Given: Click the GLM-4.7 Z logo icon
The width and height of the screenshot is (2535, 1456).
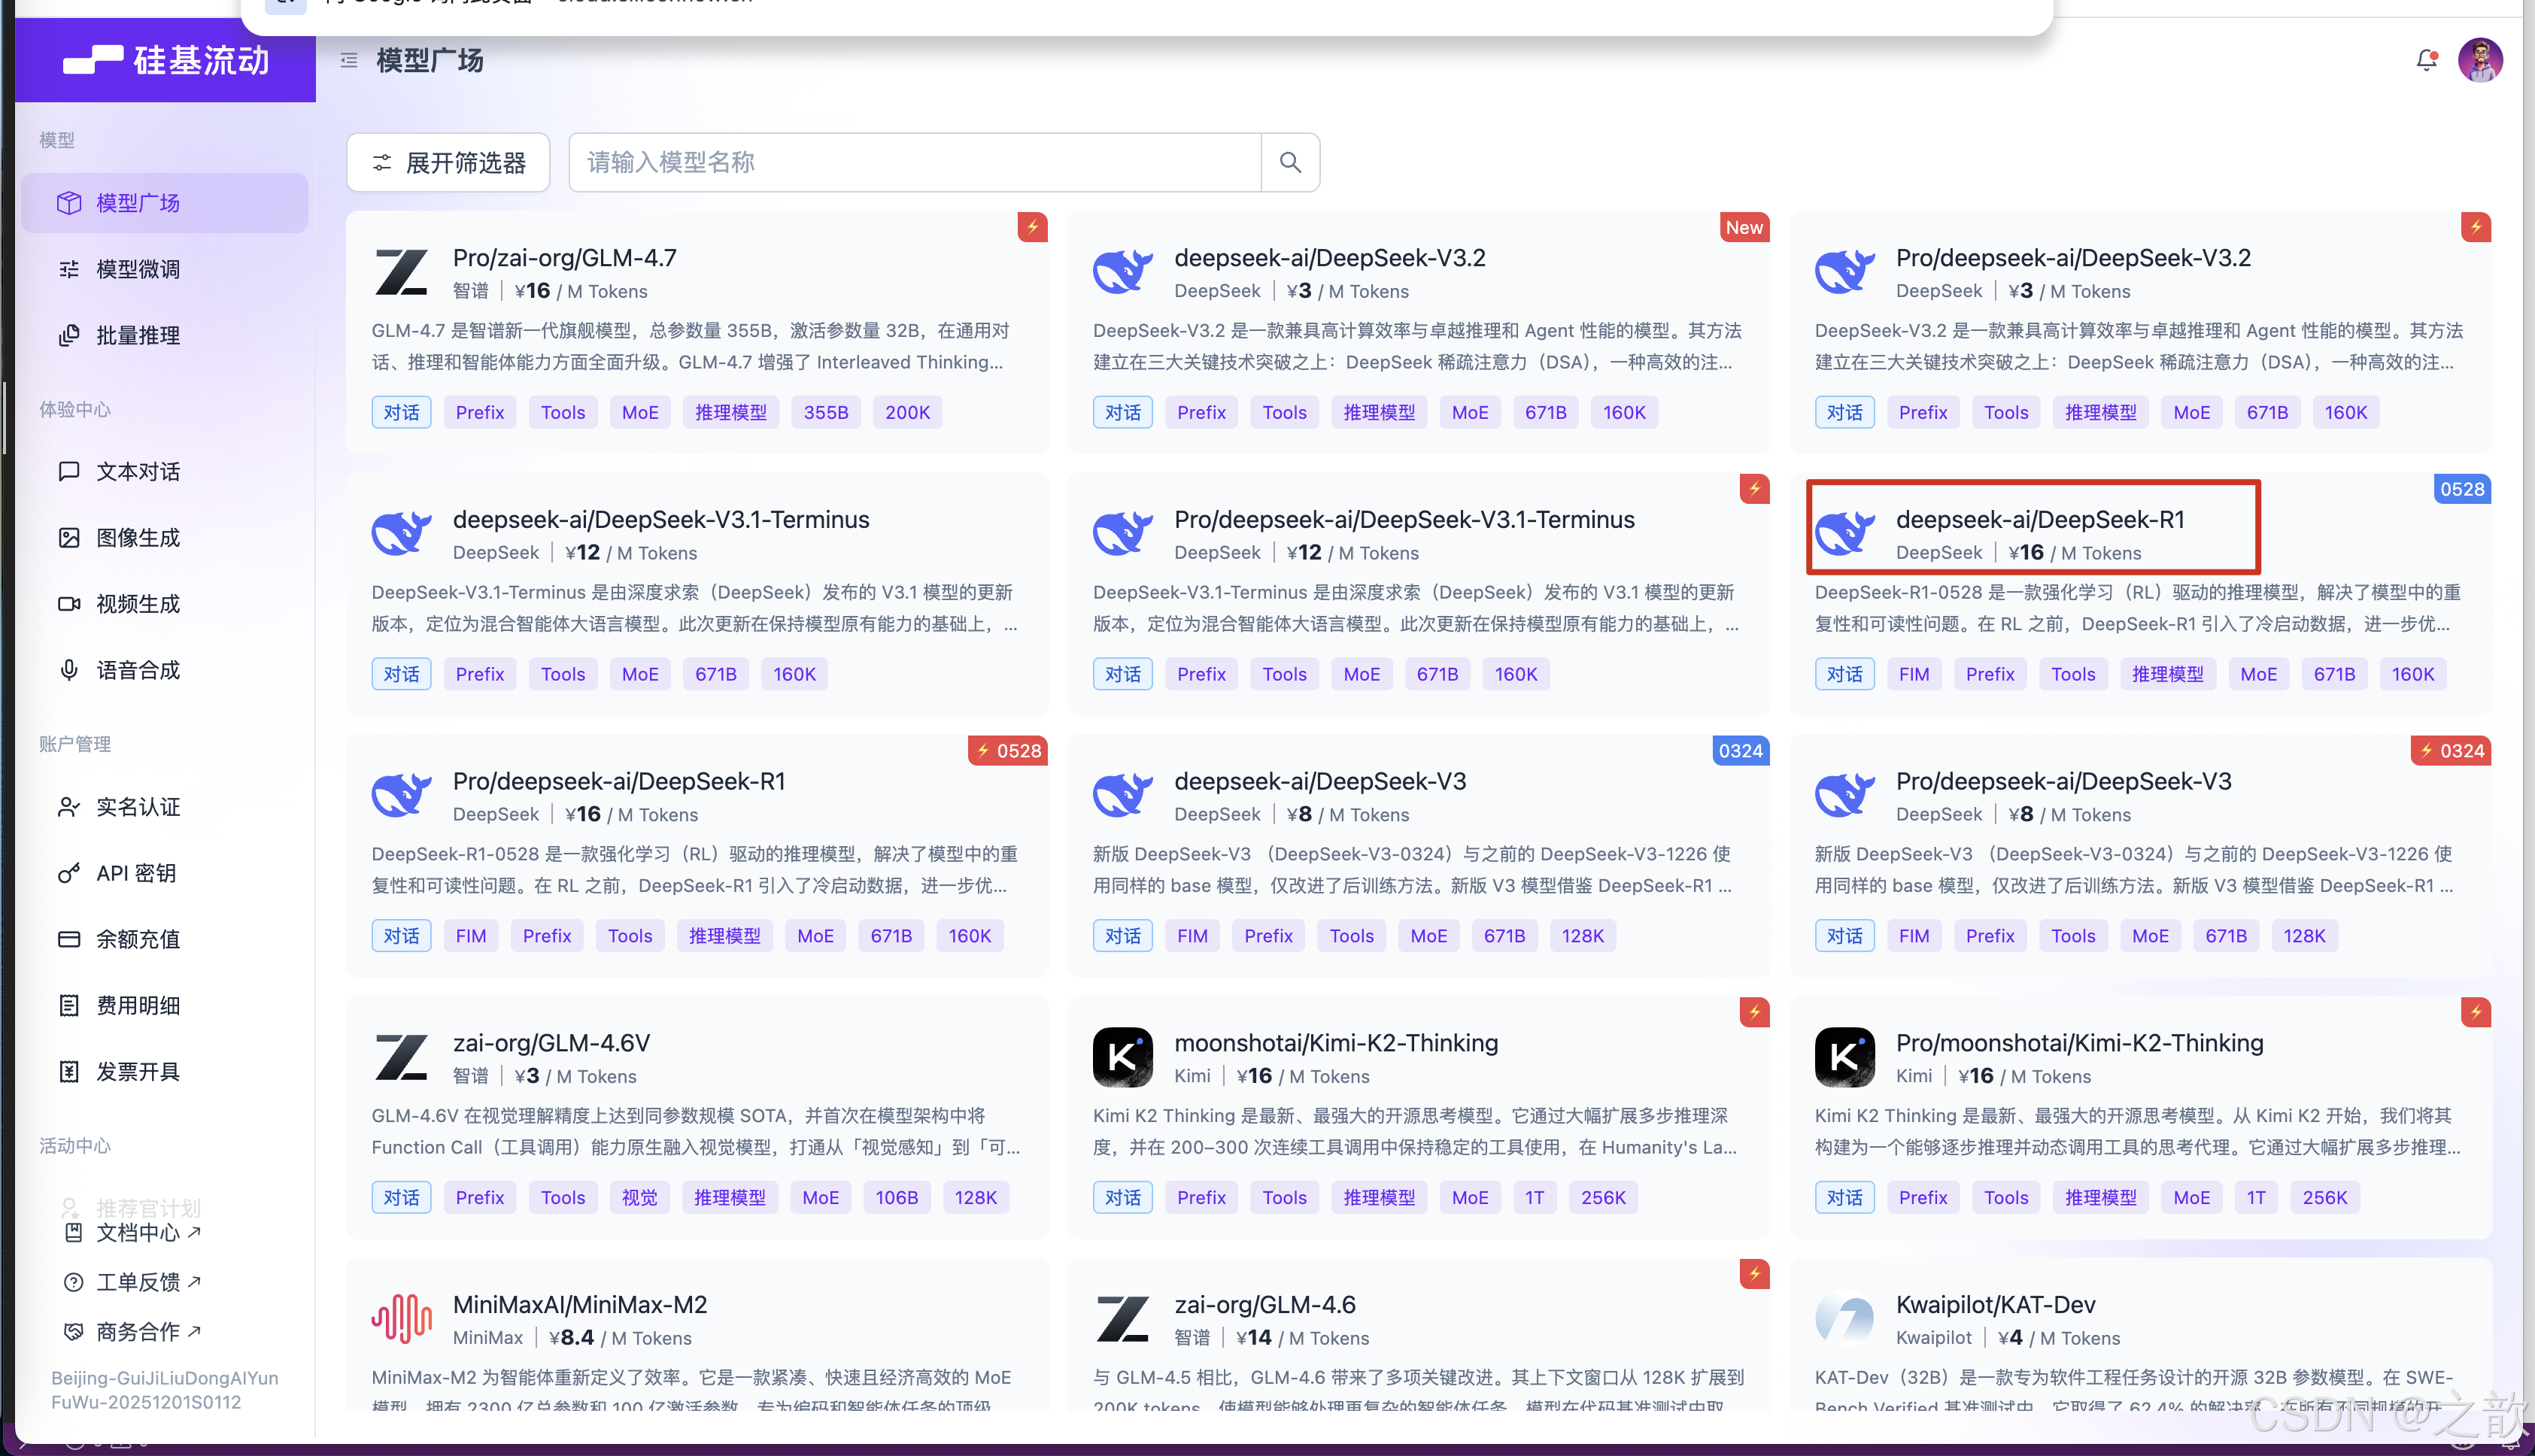Looking at the screenshot, I should [x=401, y=272].
